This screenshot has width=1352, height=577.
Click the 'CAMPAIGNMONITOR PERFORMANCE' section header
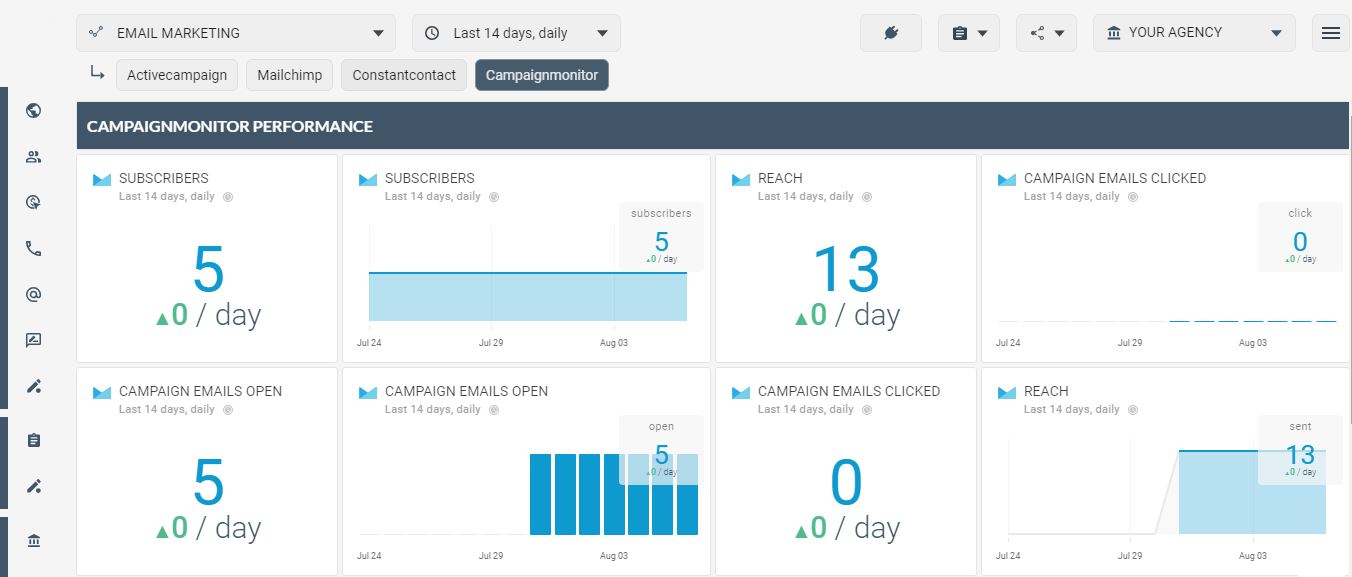click(713, 126)
